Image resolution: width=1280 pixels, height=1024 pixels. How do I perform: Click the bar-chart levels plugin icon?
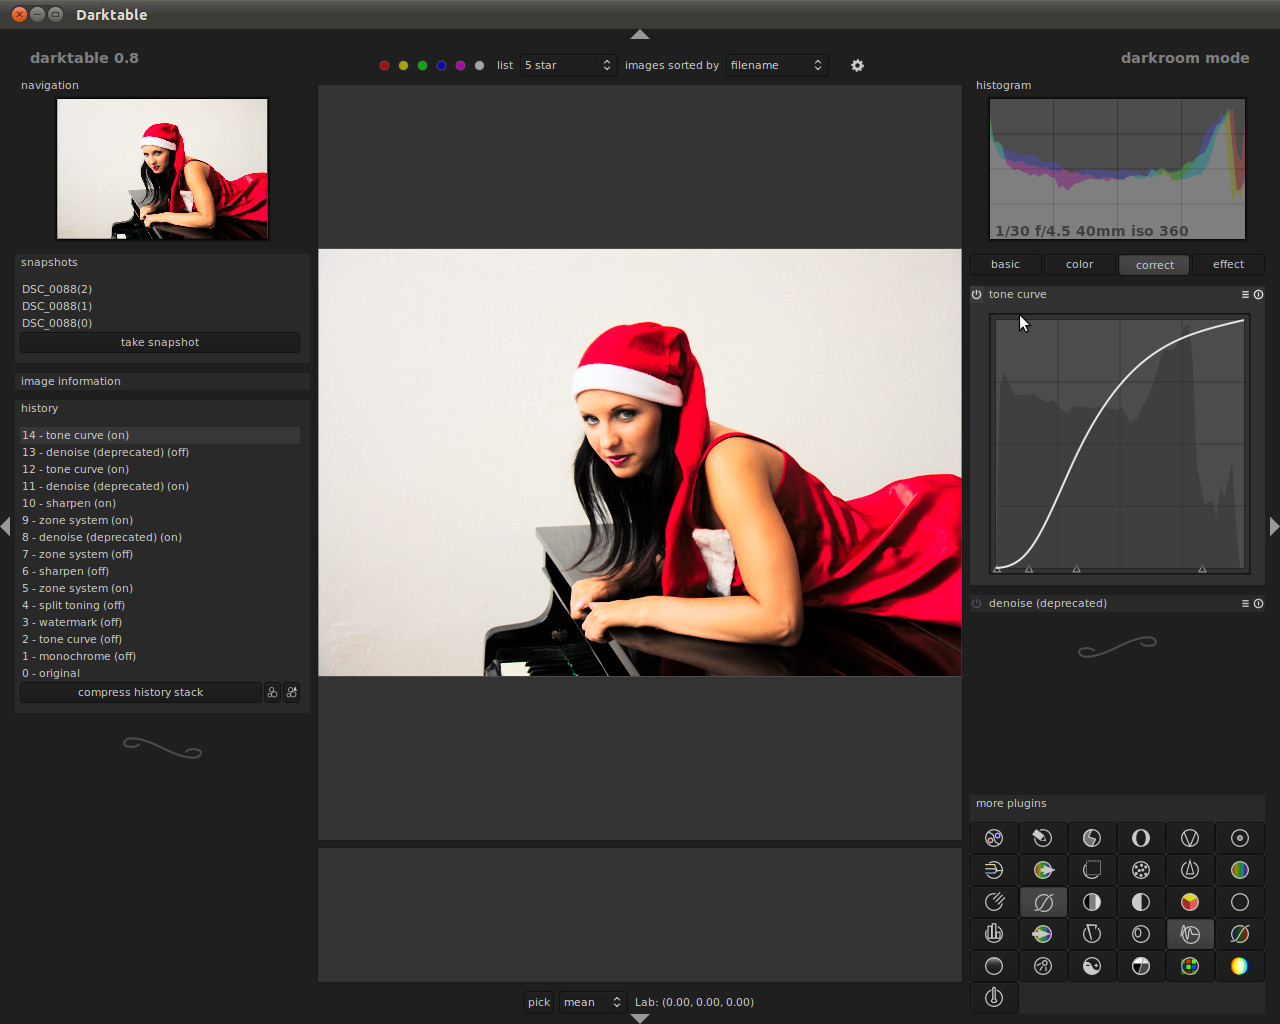[993, 934]
